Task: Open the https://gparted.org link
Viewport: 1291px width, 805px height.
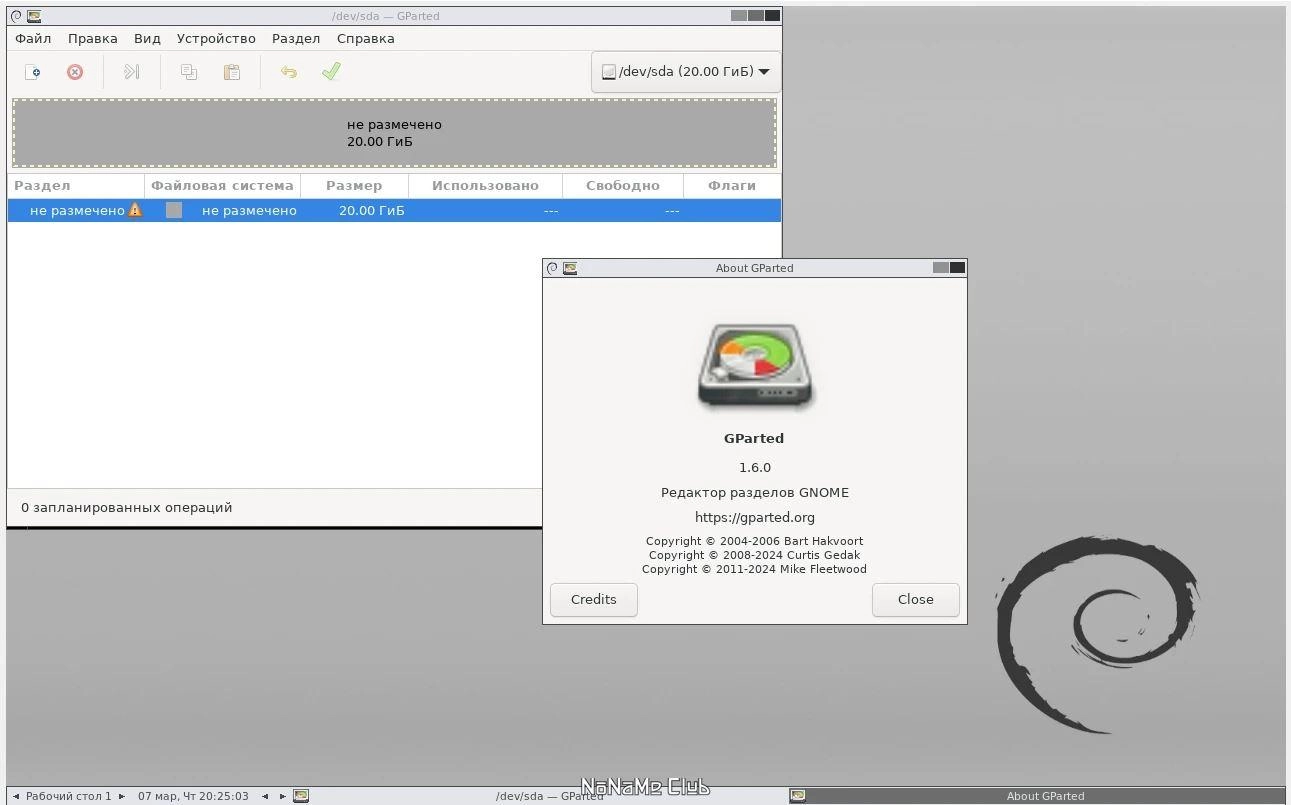Action: click(755, 517)
